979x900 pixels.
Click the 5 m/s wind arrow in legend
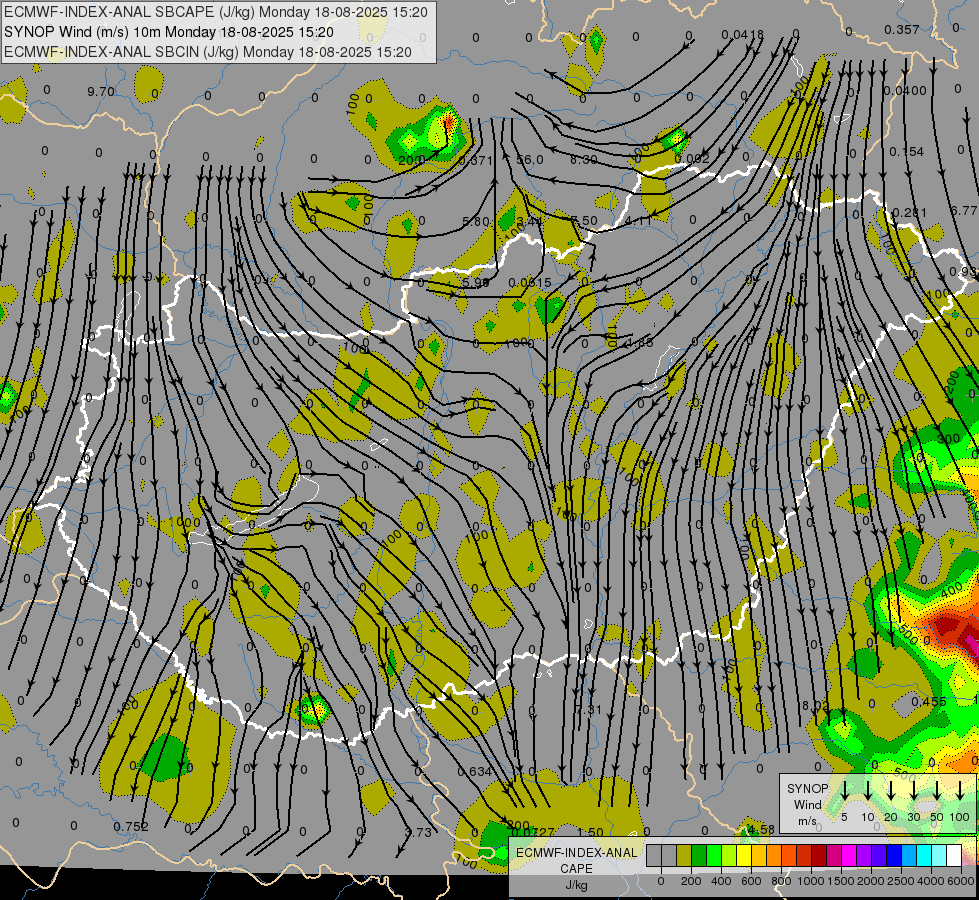[x=844, y=789]
